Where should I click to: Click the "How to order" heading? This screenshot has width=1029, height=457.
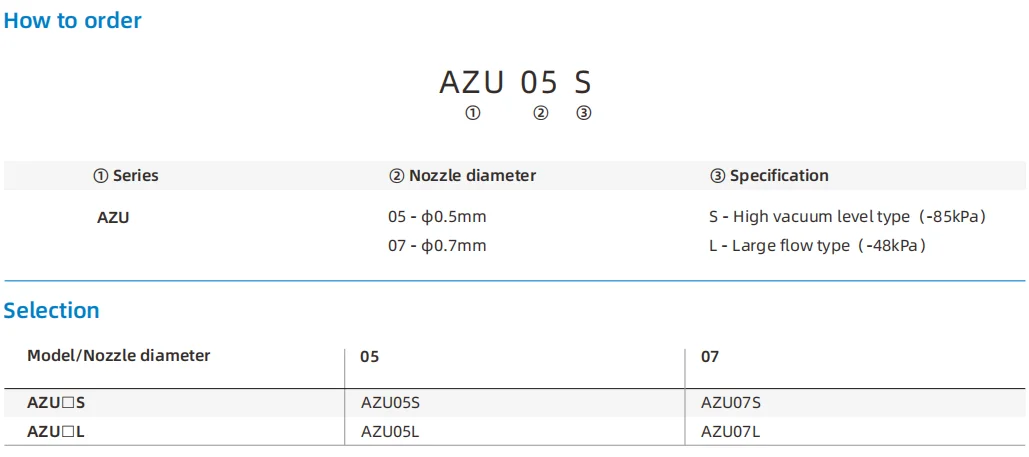tap(73, 20)
